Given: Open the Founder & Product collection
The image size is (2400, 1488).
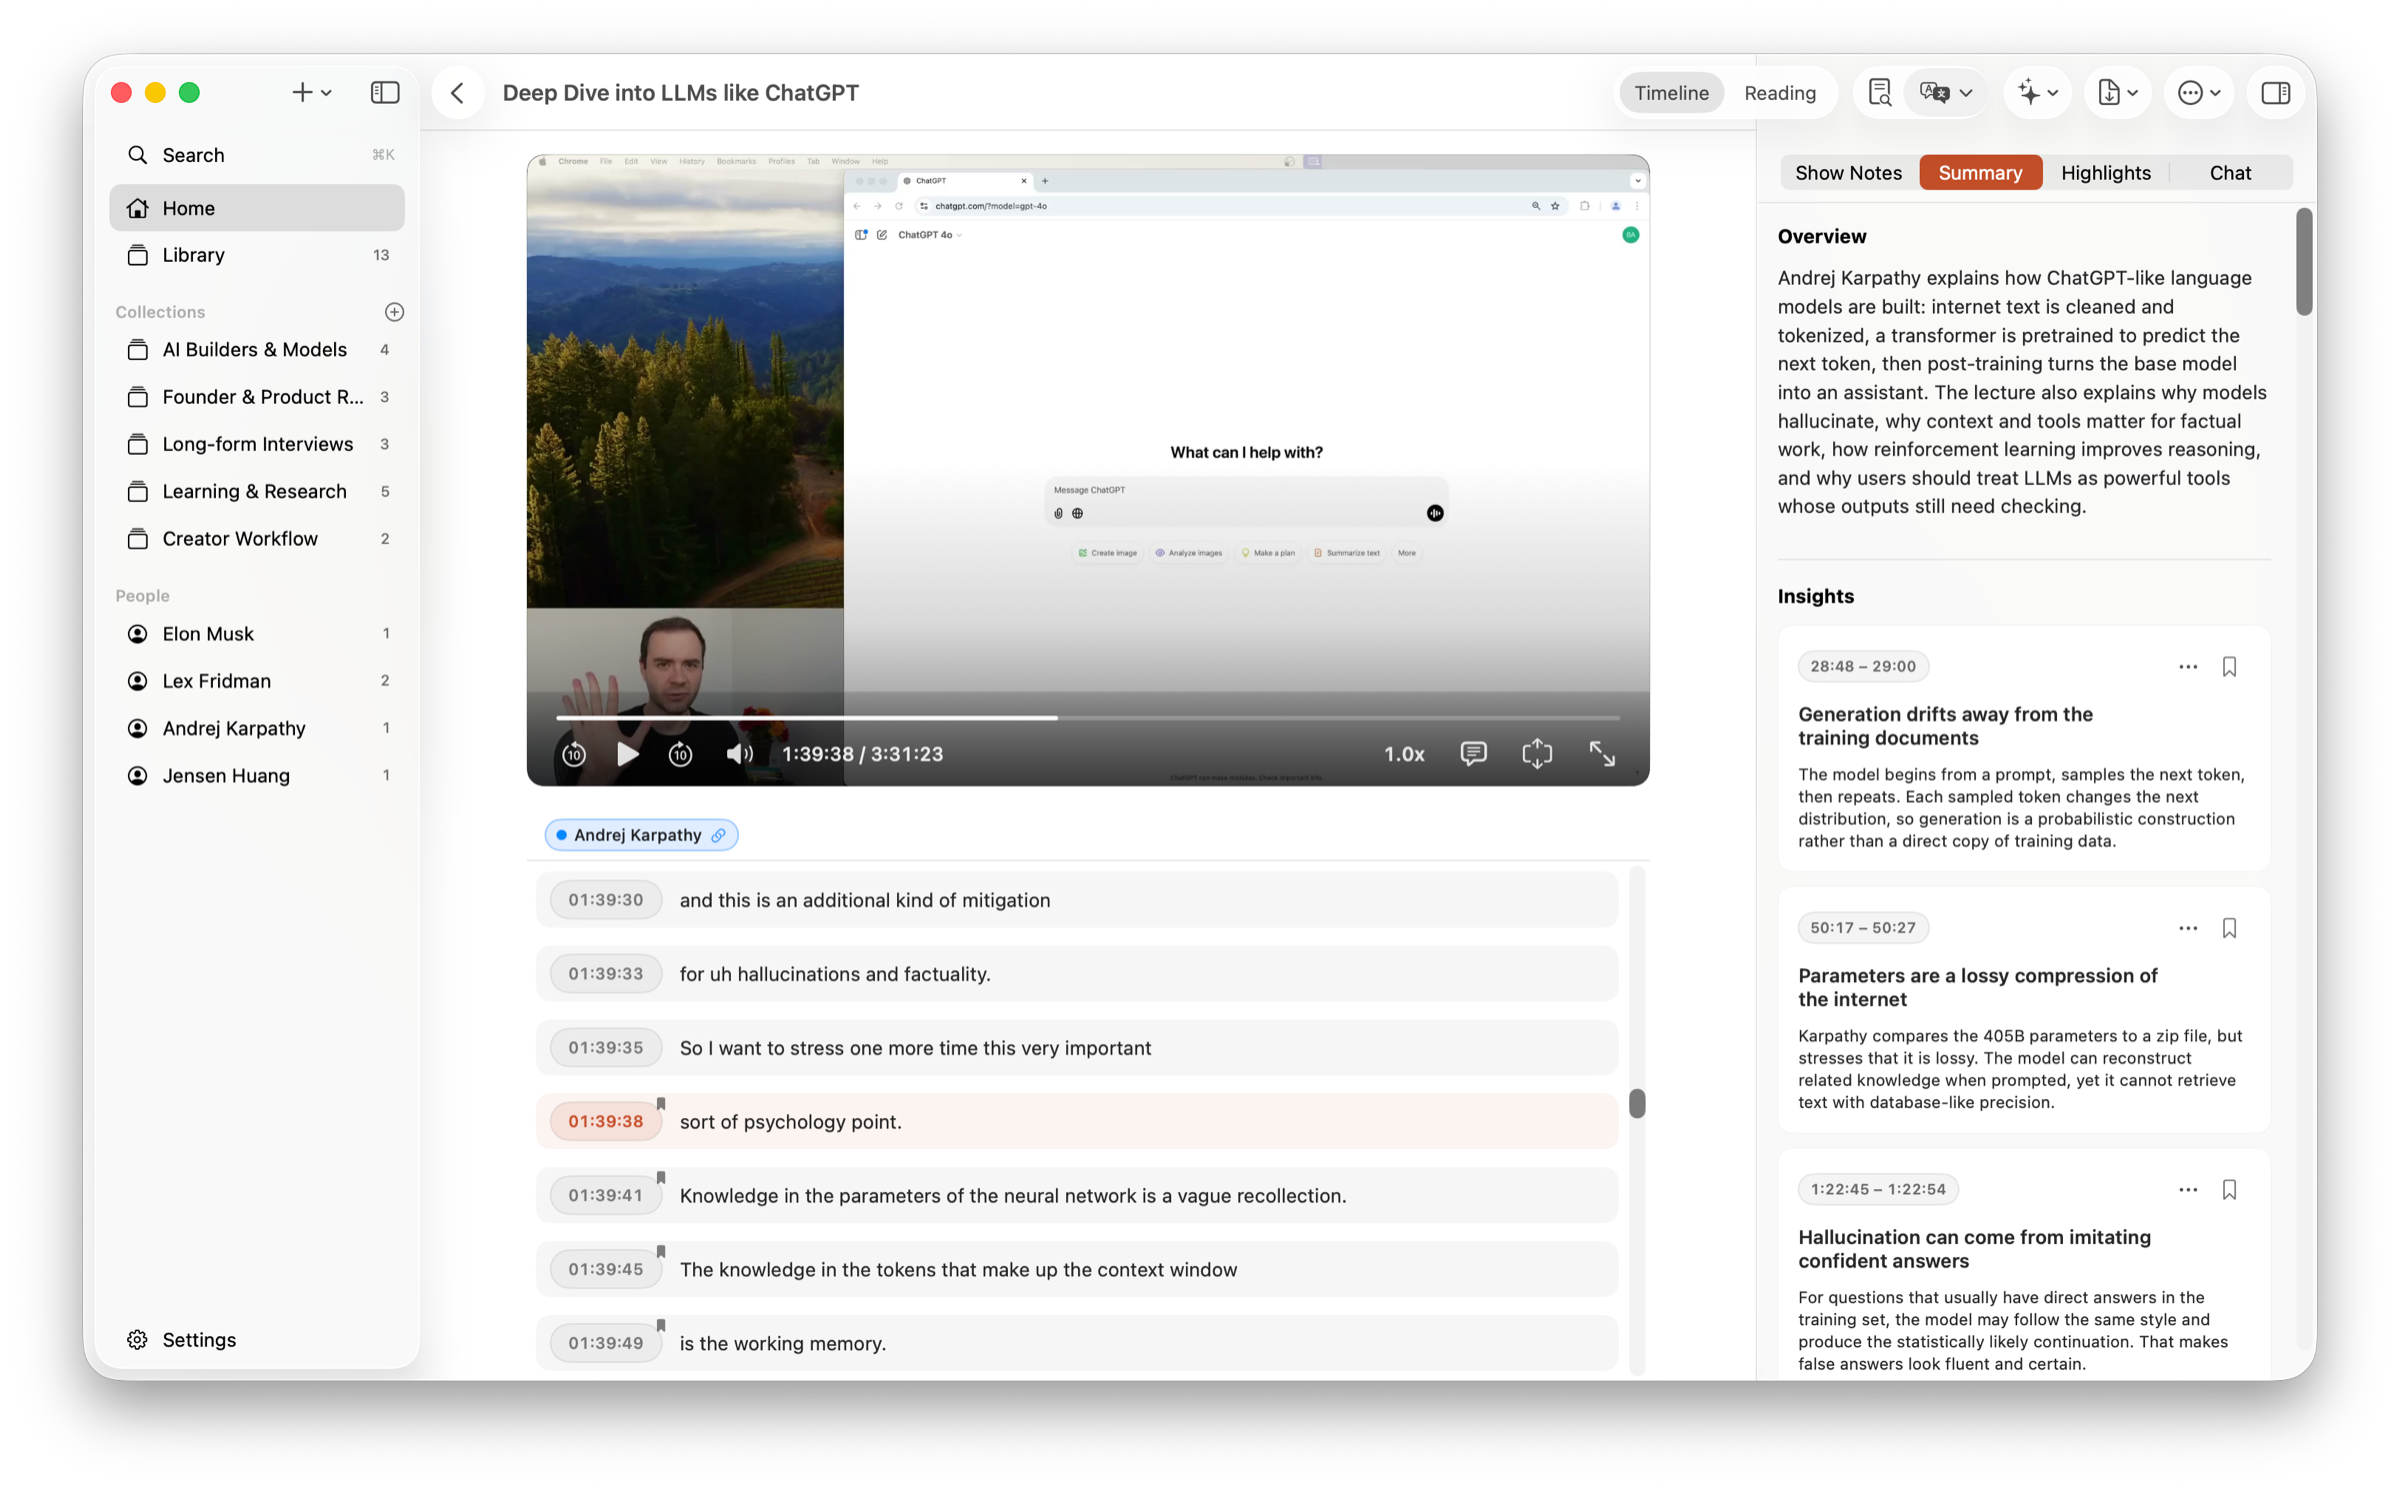Looking at the screenshot, I should tap(257, 397).
